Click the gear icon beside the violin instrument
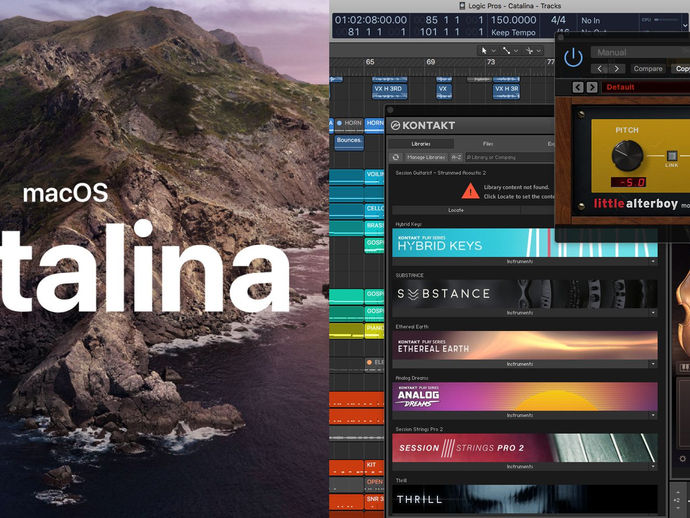The image size is (690, 518). (x=683, y=459)
